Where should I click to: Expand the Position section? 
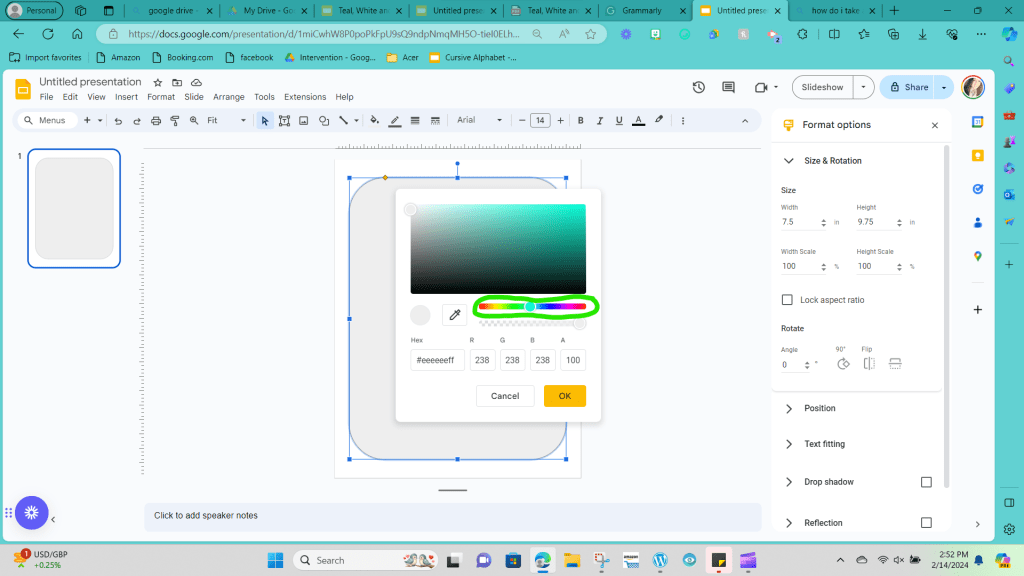coord(819,408)
